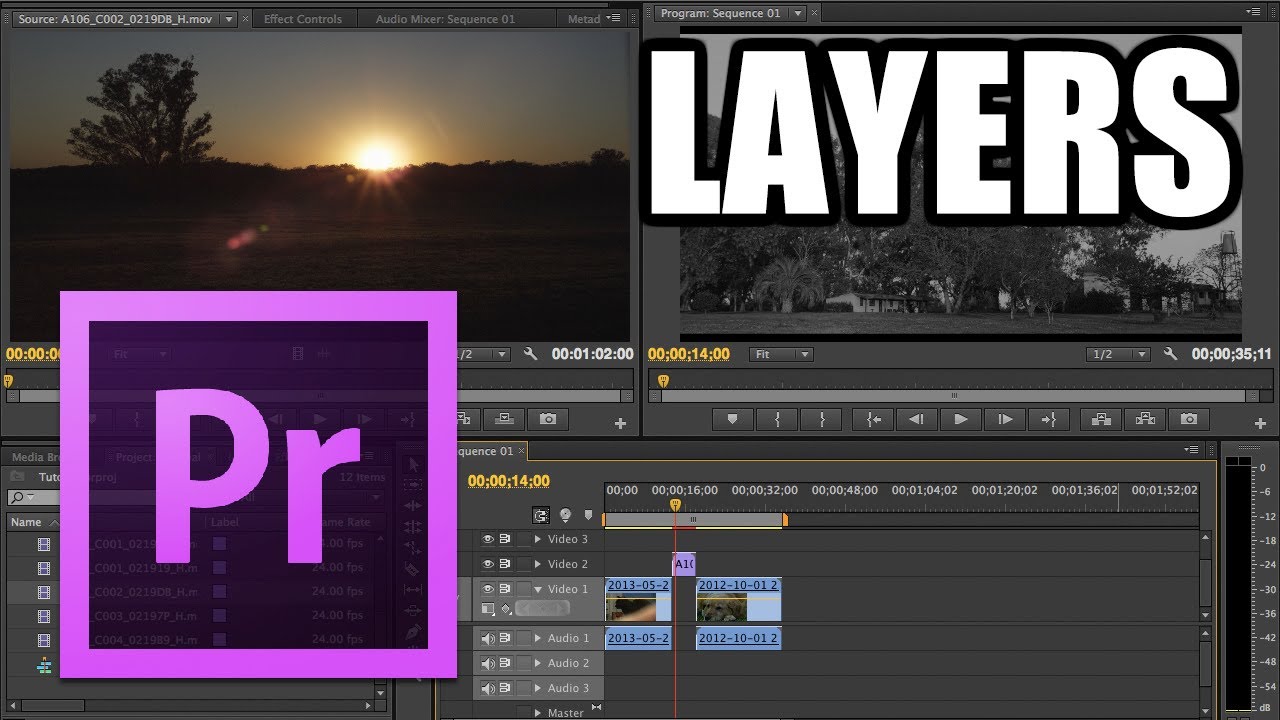Hide Video 2 track with eye icon

488,564
